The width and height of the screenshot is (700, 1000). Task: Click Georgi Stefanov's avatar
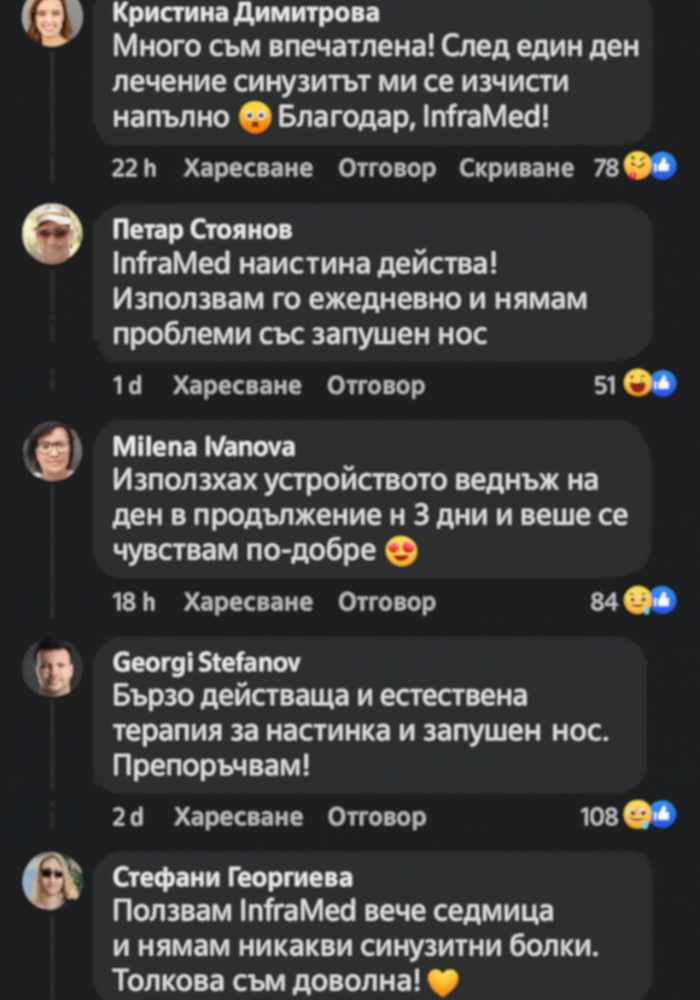click(x=53, y=668)
